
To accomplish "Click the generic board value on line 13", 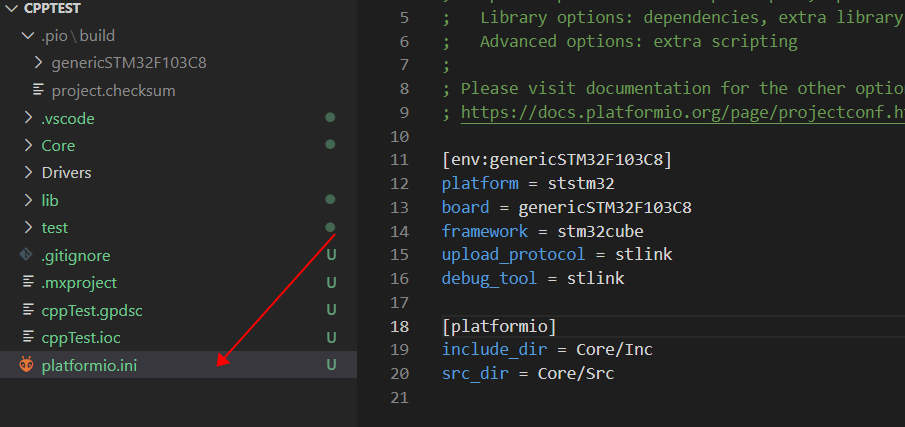I will click(x=605, y=208).
